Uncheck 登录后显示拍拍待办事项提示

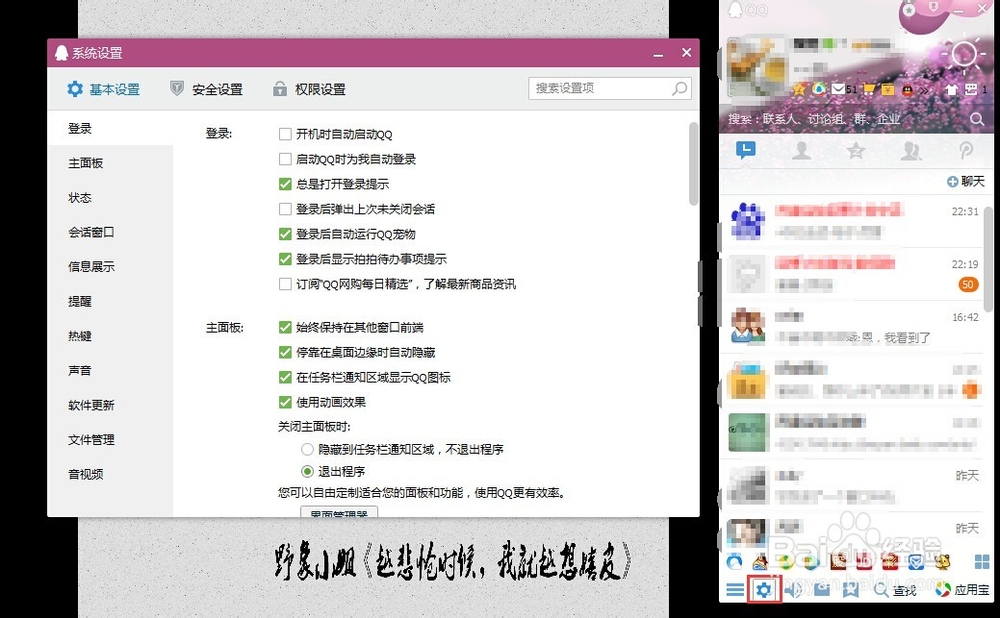(x=285, y=259)
